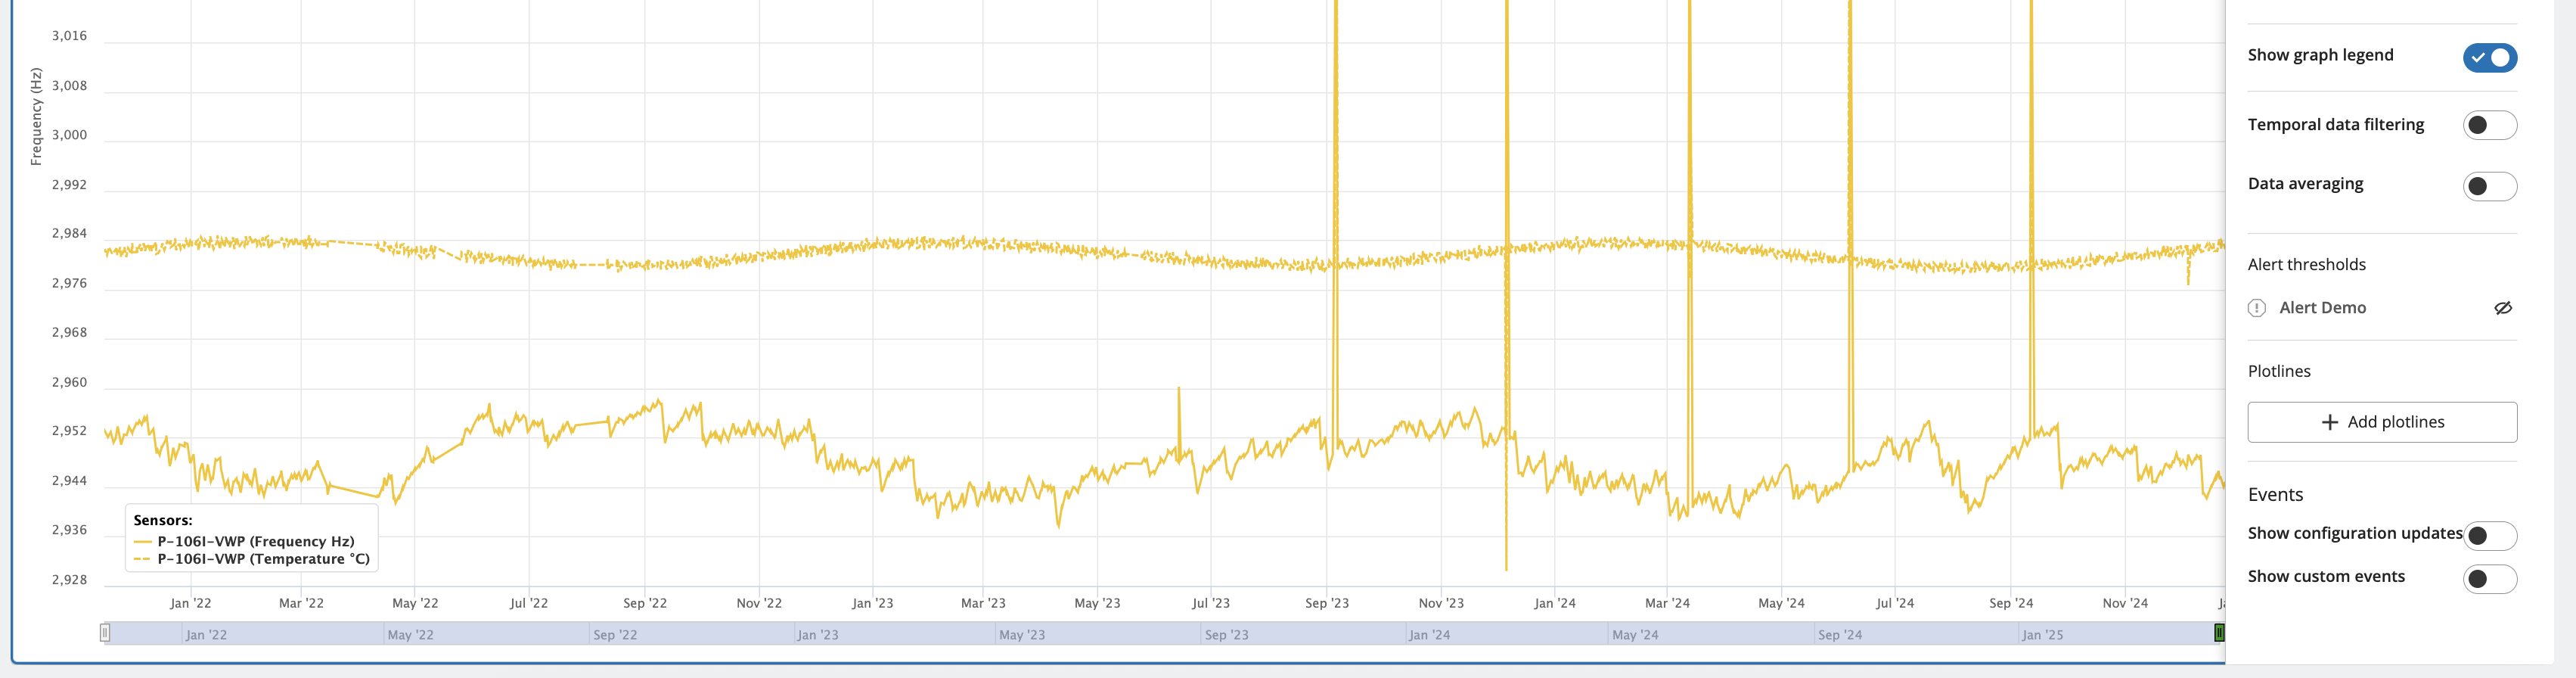Screen dimensions: 2576x678
Task: Click the Sep '24 marker in the range navigator
Action: (x=1840, y=635)
